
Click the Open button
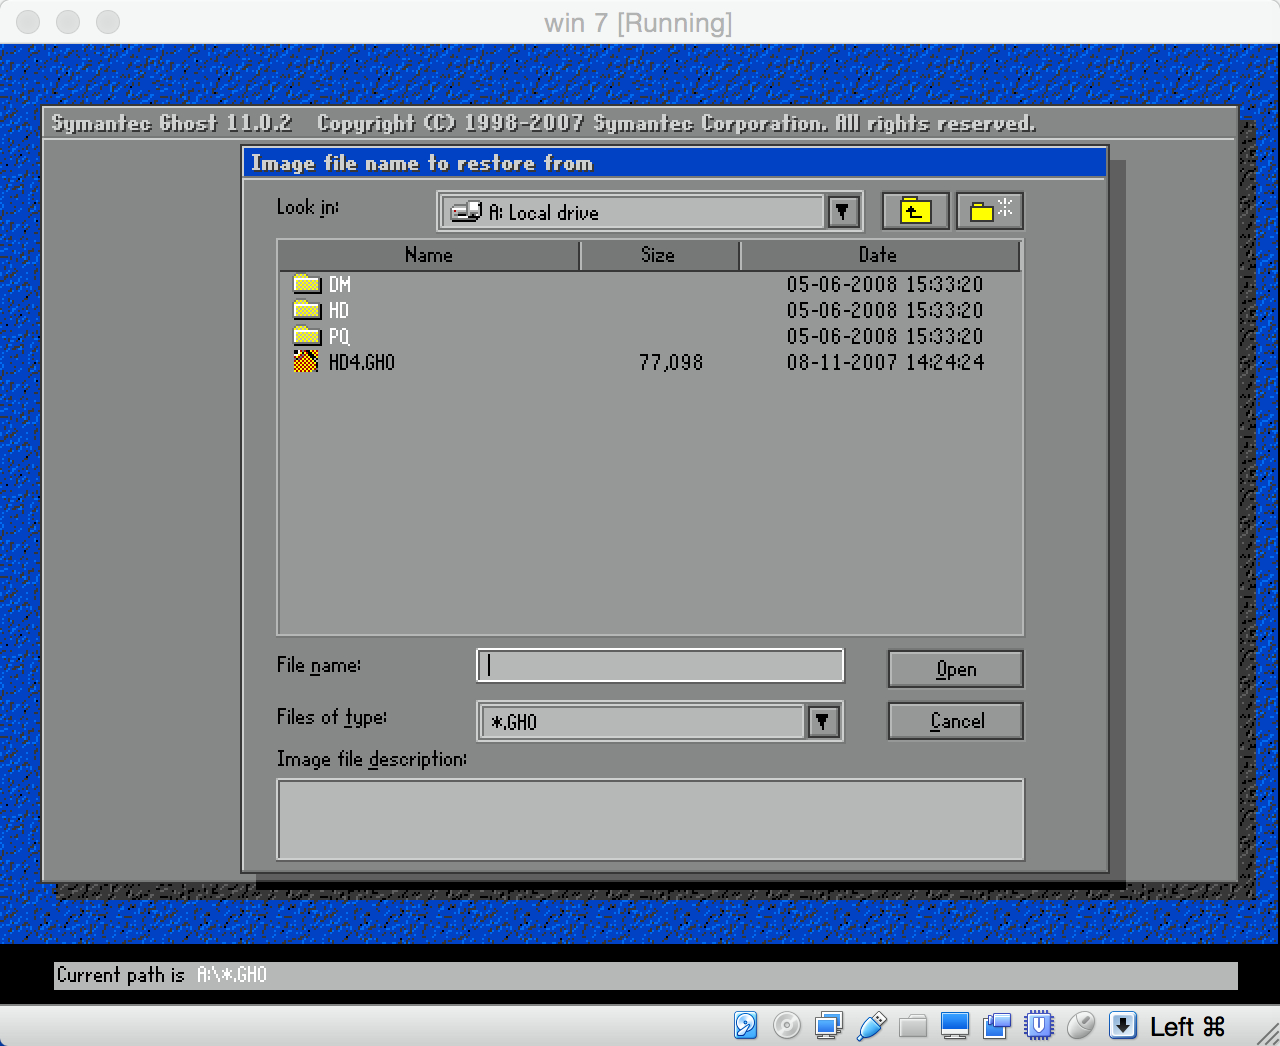tap(955, 669)
